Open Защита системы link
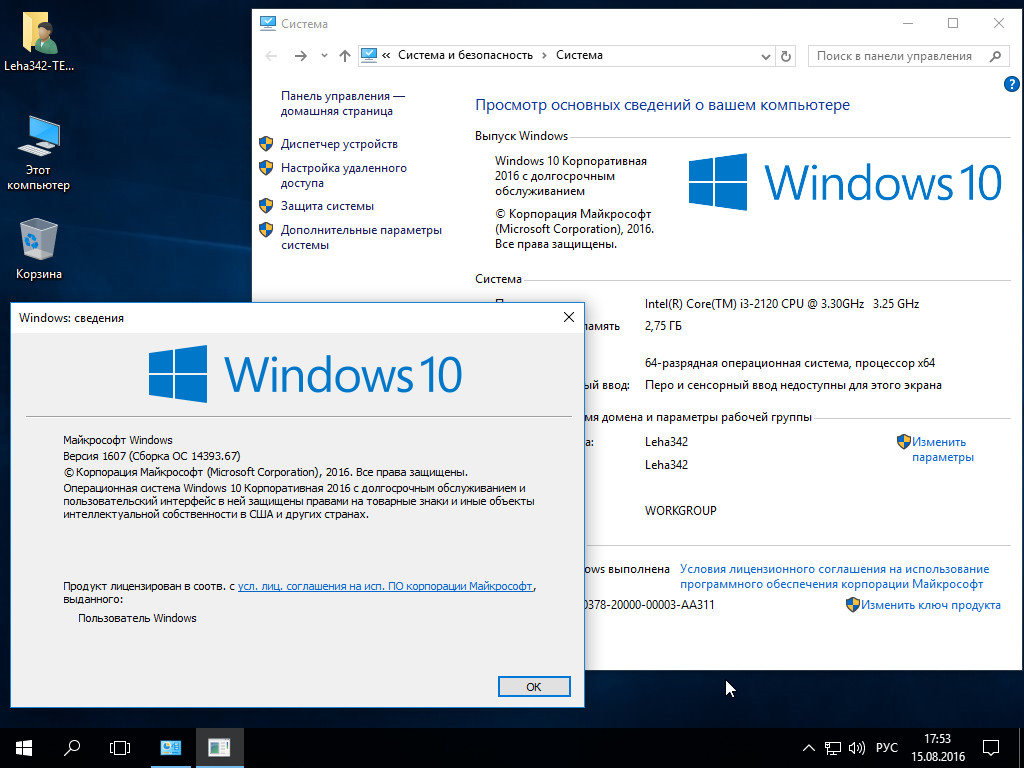This screenshot has width=1024, height=768. point(327,206)
